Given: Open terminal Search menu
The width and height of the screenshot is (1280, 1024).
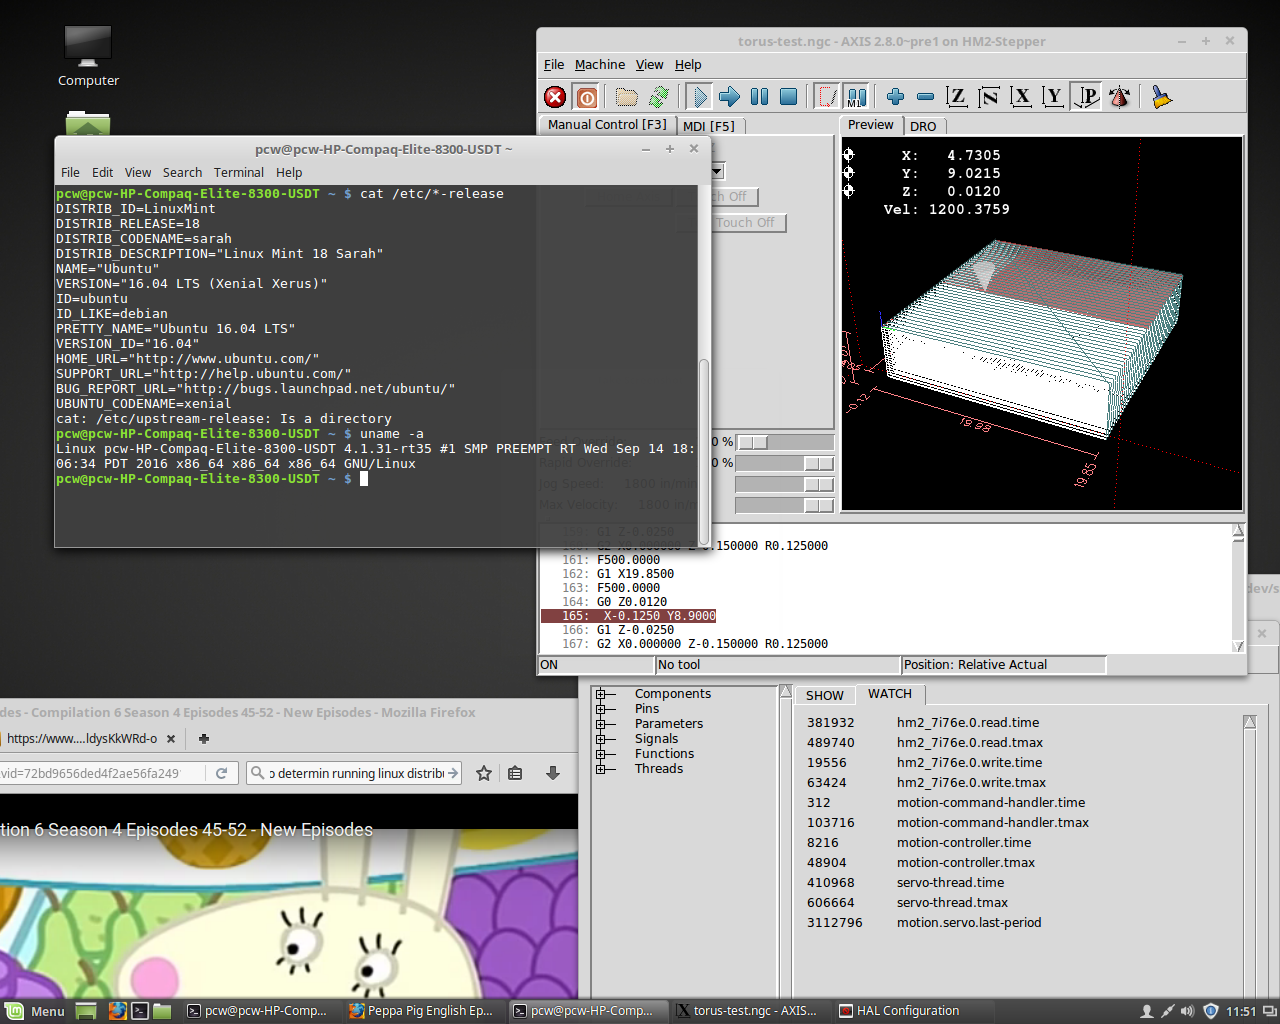Looking at the screenshot, I should tap(182, 173).
